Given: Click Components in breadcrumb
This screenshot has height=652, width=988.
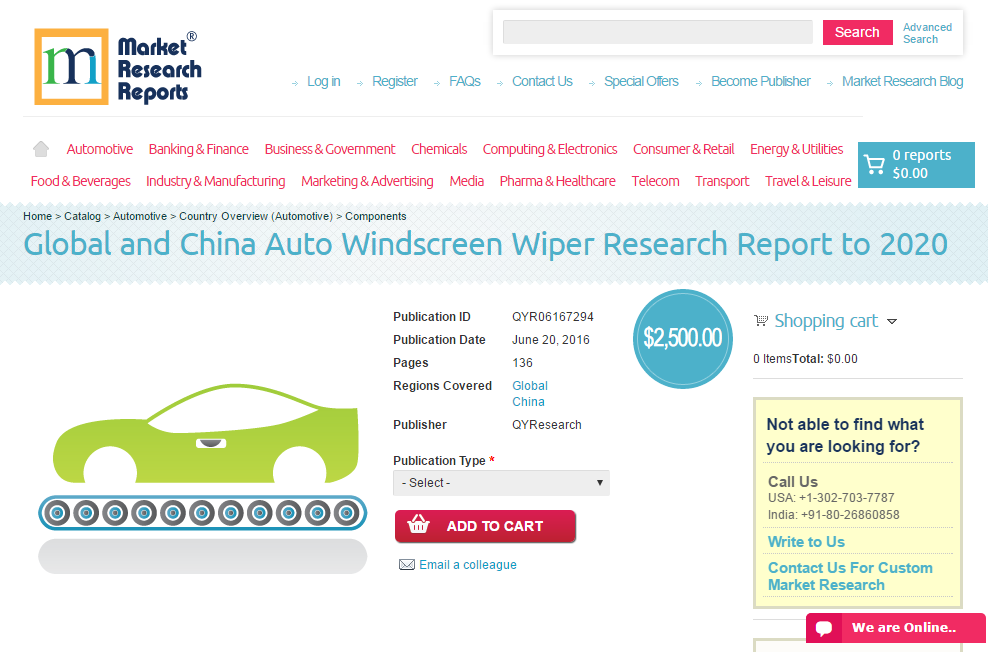Looking at the screenshot, I should point(376,216).
